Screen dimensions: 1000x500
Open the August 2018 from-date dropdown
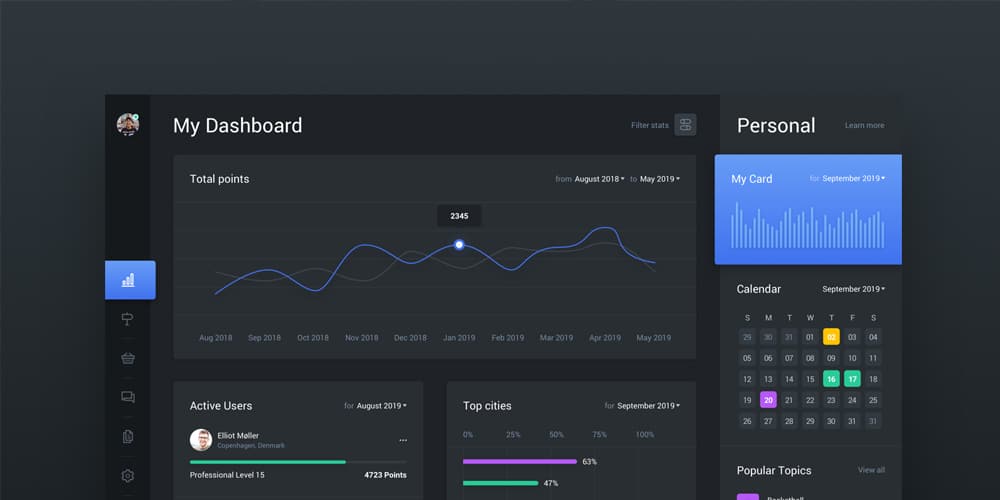599,179
